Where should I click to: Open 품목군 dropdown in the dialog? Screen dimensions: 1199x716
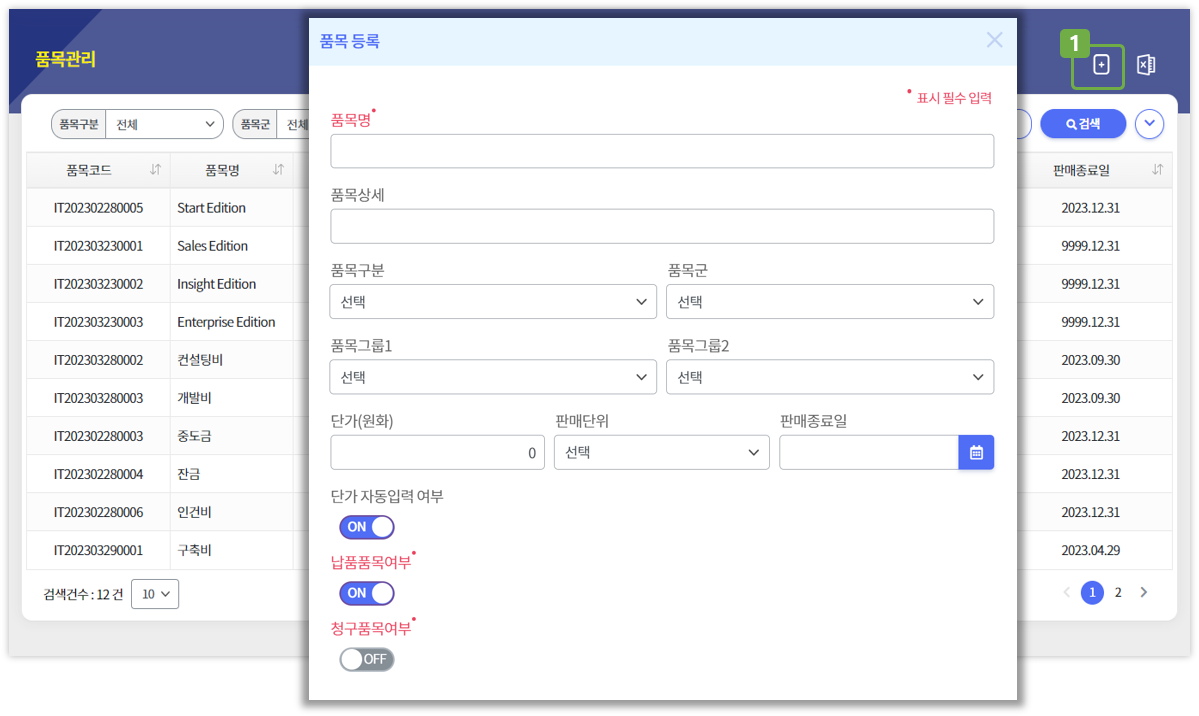pos(830,301)
